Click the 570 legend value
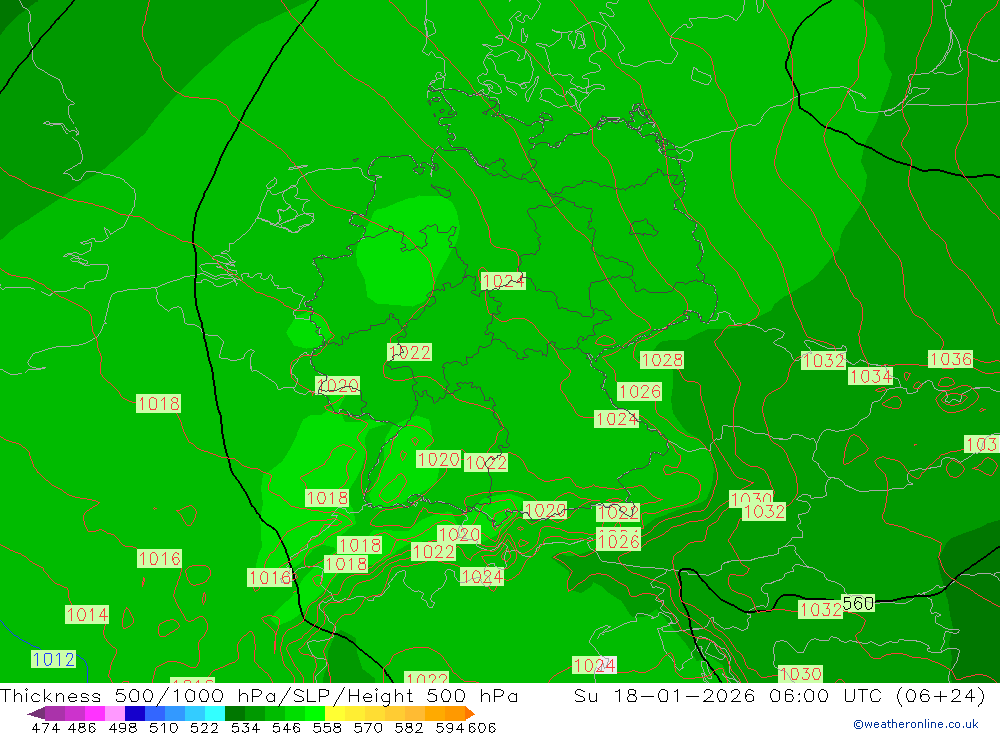The height and width of the screenshot is (733, 1000). (x=367, y=727)
